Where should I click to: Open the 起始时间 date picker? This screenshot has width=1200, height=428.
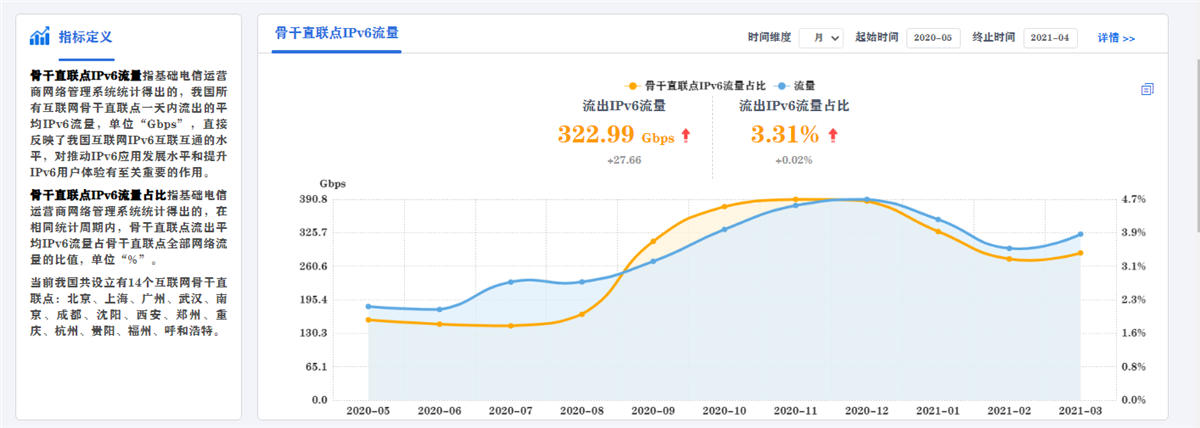[933, 38]
